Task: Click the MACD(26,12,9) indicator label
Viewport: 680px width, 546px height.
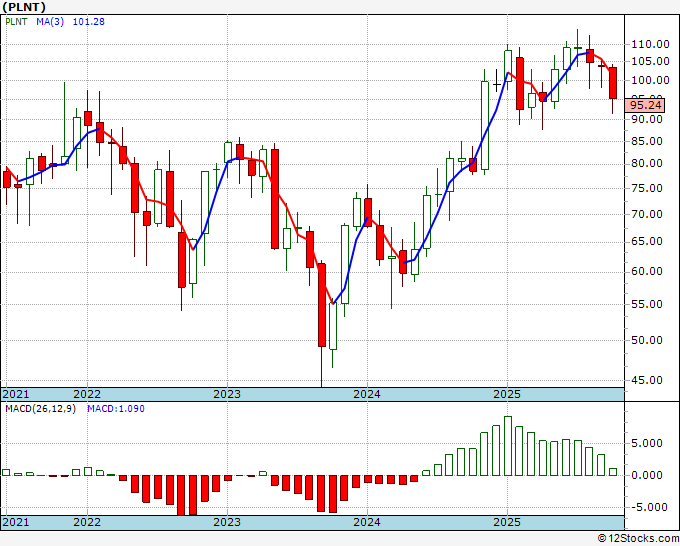Action: click(x=40, y=409)
